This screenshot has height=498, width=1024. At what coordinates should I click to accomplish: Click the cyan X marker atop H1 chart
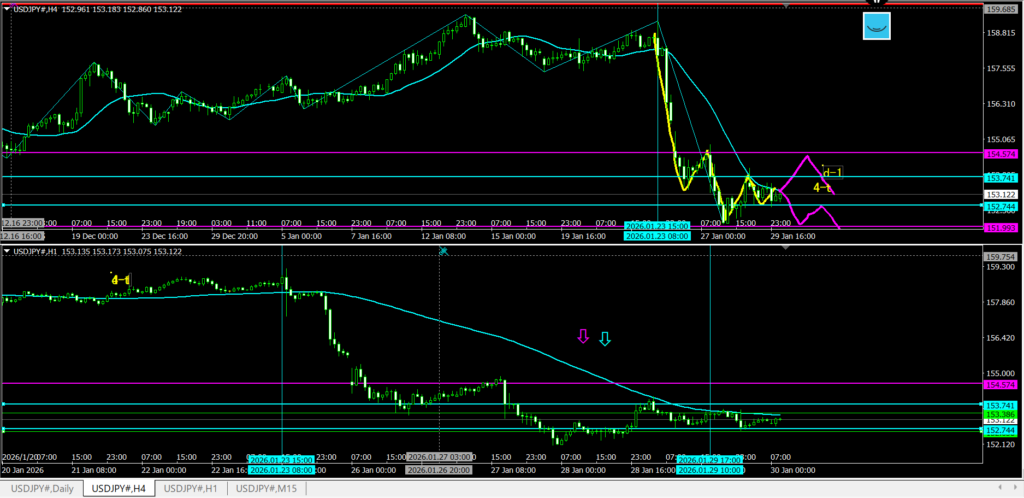[x=443, y=251]
